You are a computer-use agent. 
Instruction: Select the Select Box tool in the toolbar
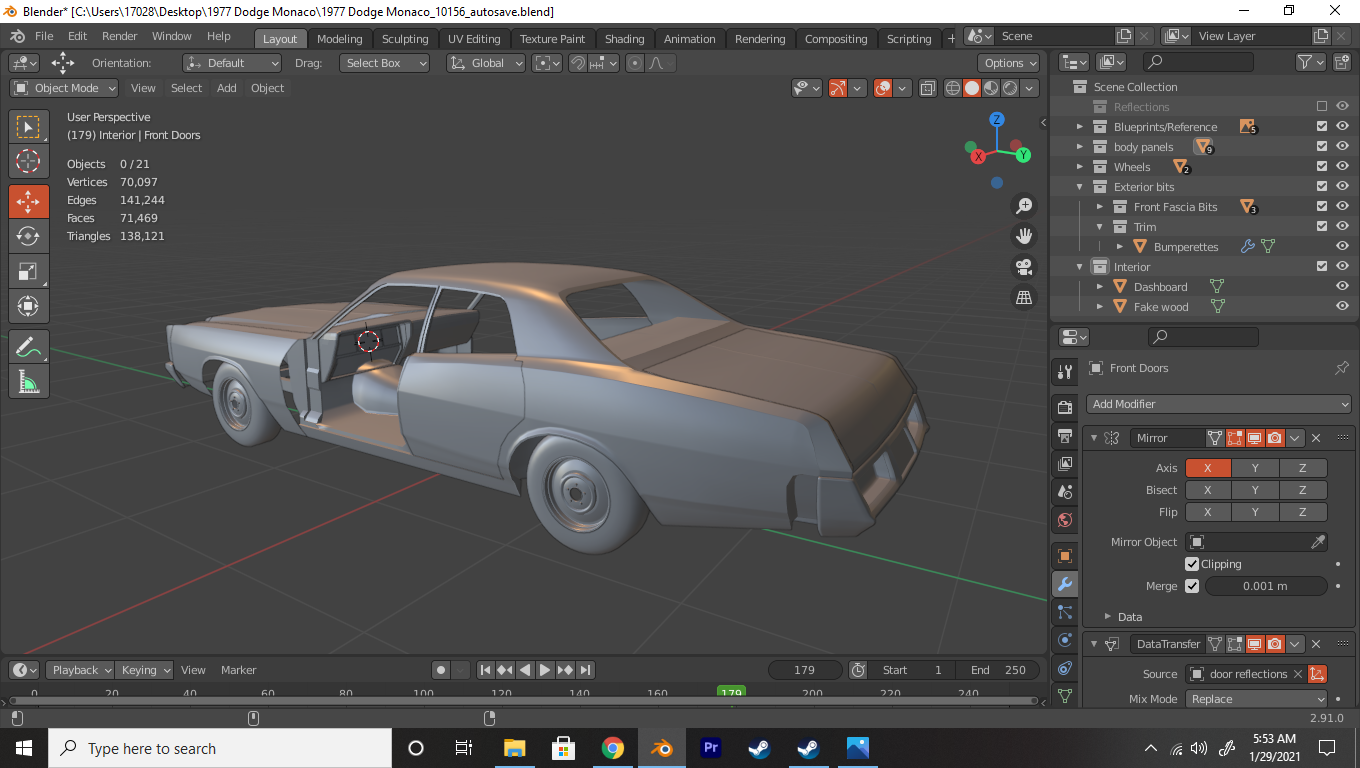coord(28,127)
